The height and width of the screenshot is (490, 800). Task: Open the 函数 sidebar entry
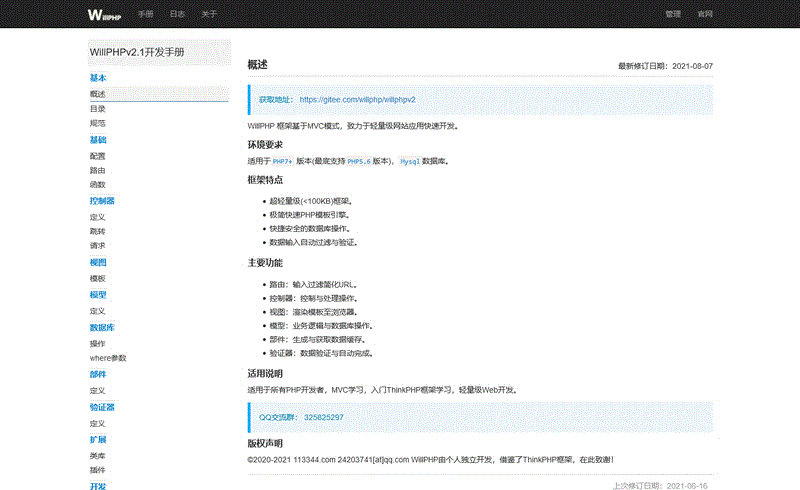[98, 184]
